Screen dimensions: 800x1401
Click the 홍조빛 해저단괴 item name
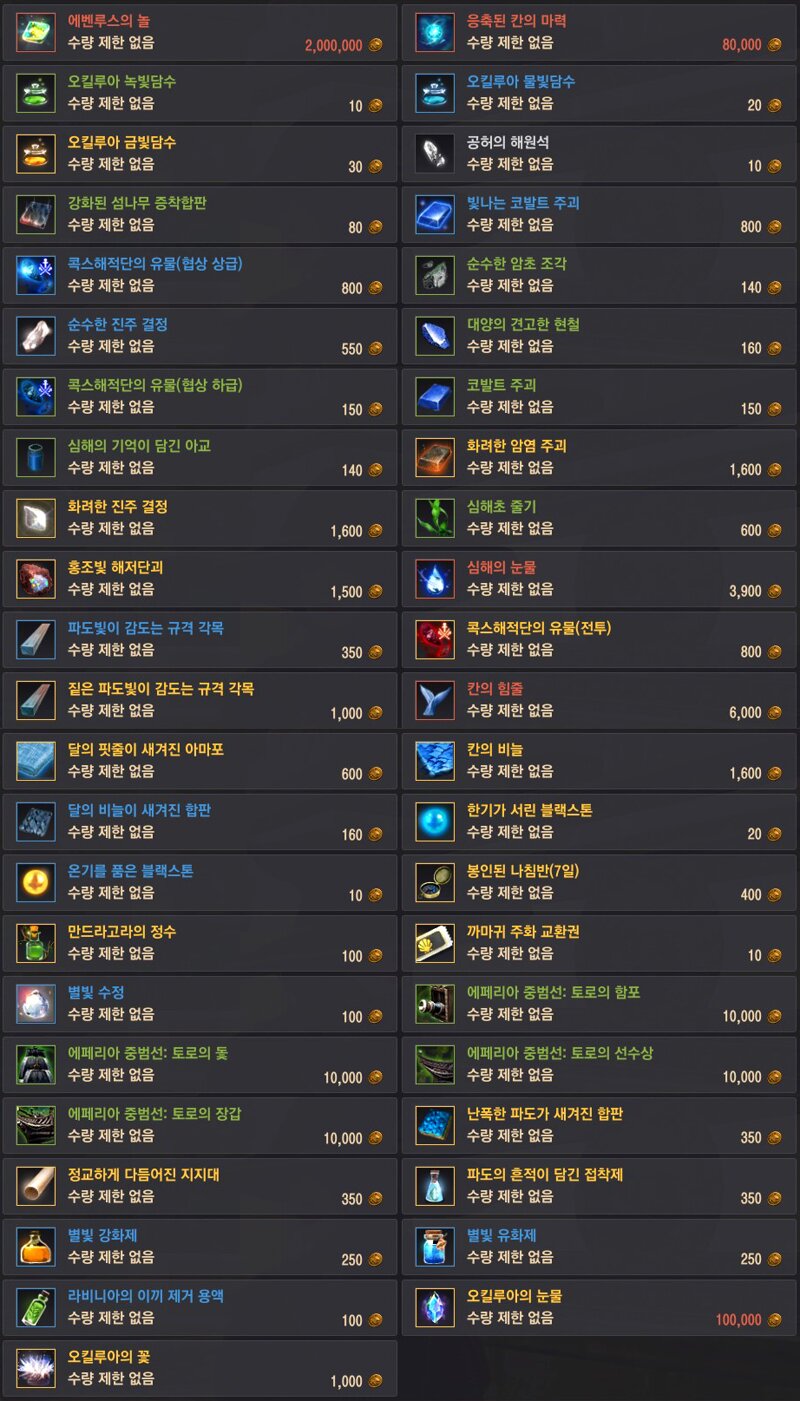point(115,567)
